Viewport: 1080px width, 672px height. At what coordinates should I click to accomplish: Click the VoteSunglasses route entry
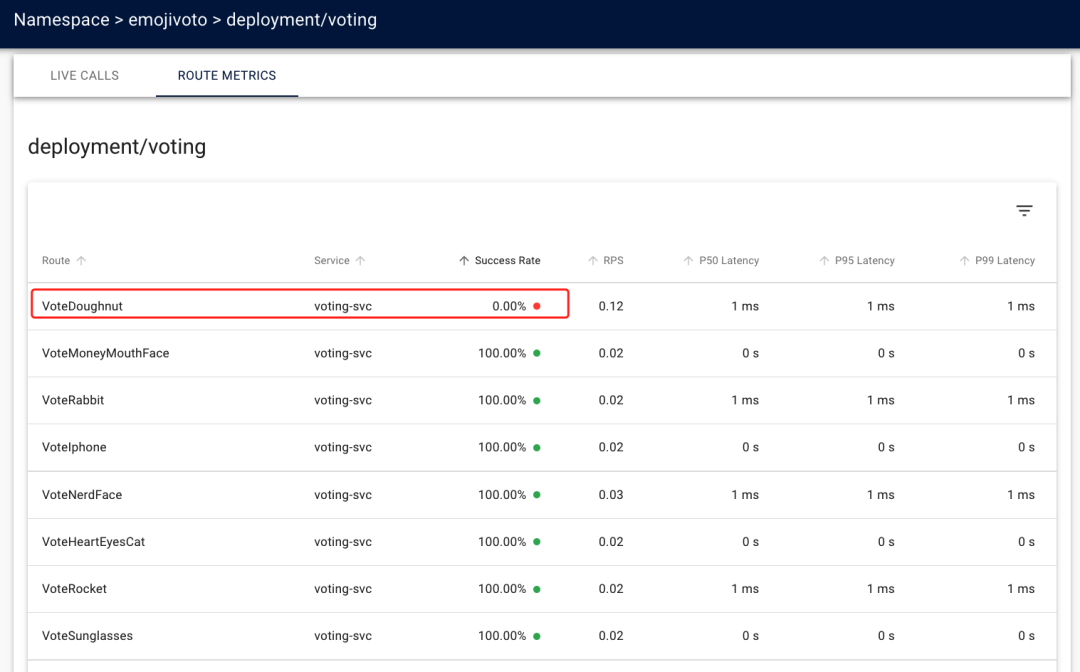[x=87, y=636]
